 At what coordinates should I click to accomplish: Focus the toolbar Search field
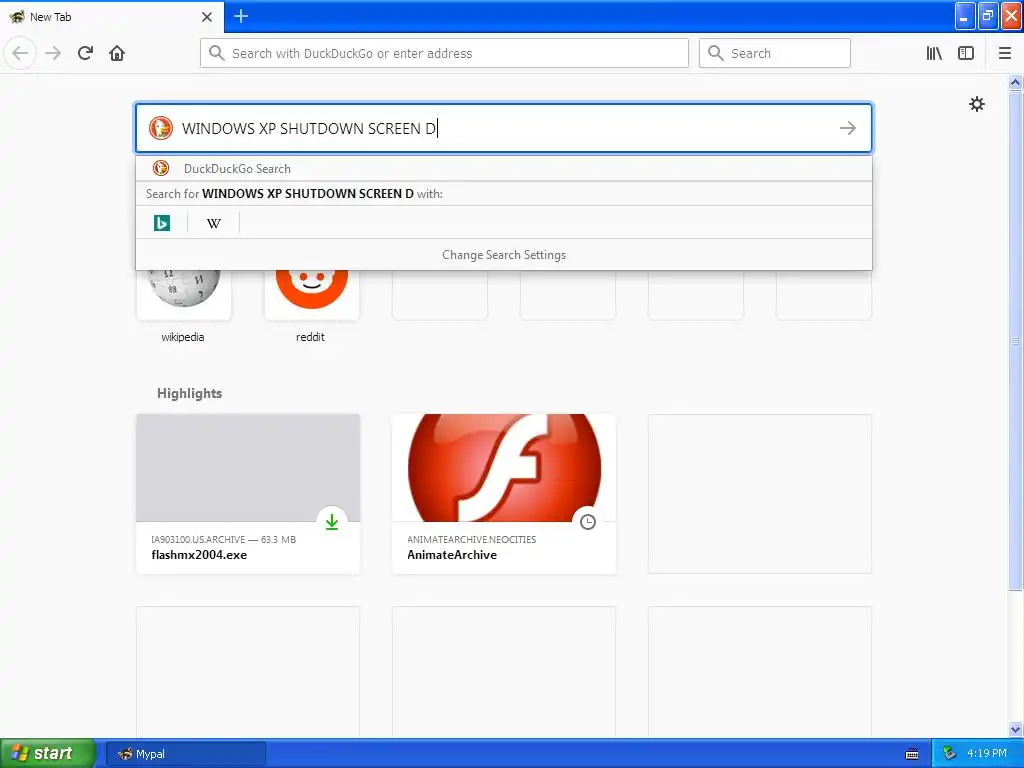[775, 54]
